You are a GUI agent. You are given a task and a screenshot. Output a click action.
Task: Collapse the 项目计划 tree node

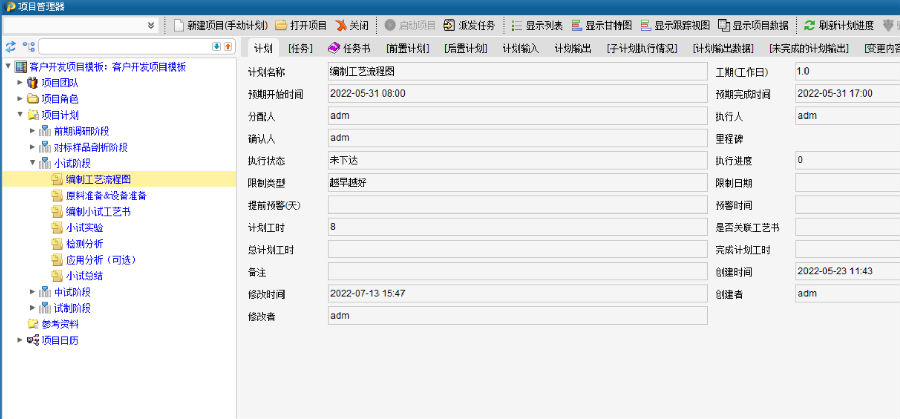[x=20, y=115]
